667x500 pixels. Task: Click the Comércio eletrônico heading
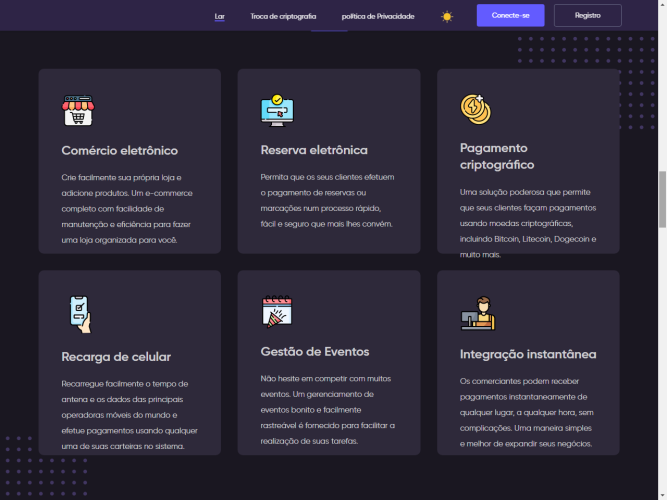[x=119, y=151]
